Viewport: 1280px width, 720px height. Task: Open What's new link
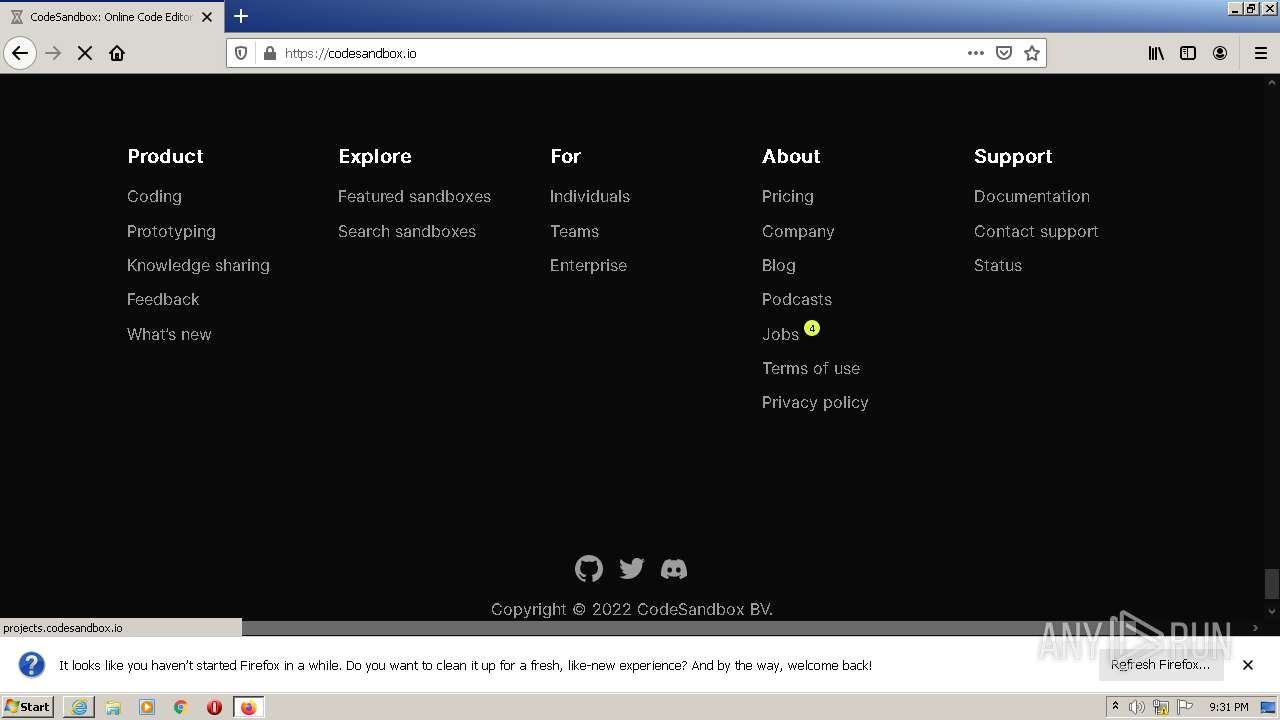point(169,334)
